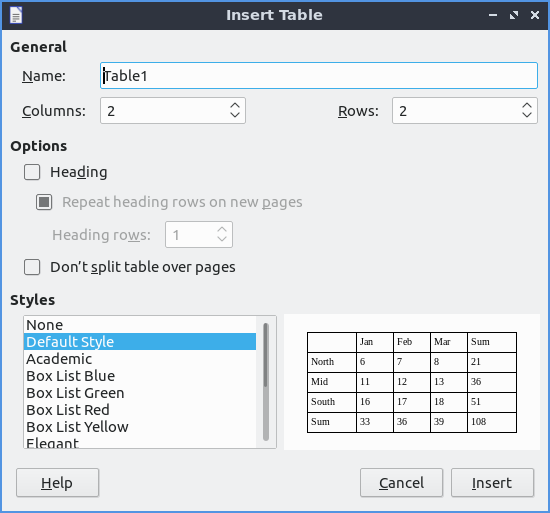
Task: Decrease the Columns value with down arrow
Action: pos(235,115)
